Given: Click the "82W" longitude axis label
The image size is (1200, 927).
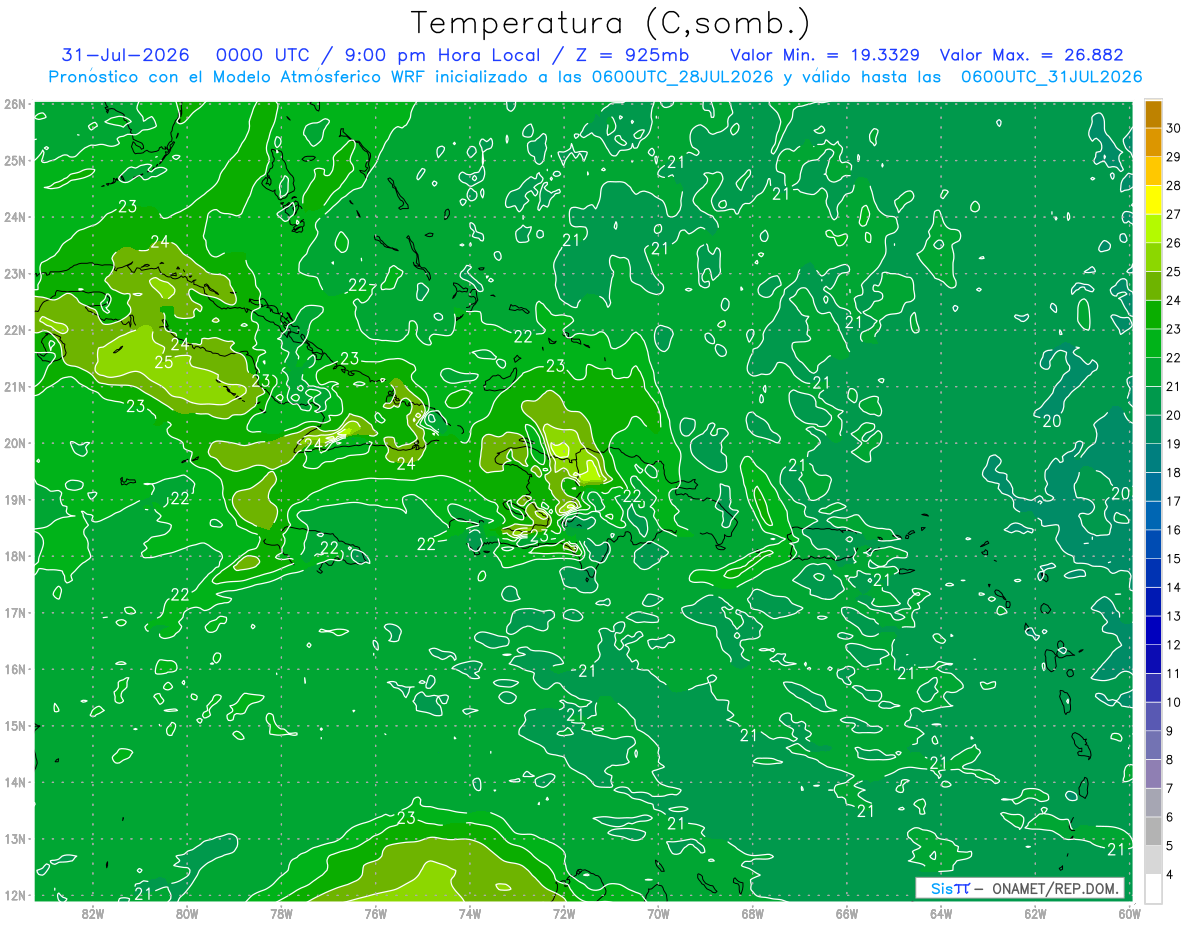Looking at the screenshot, I should click(x=93, y=913).
